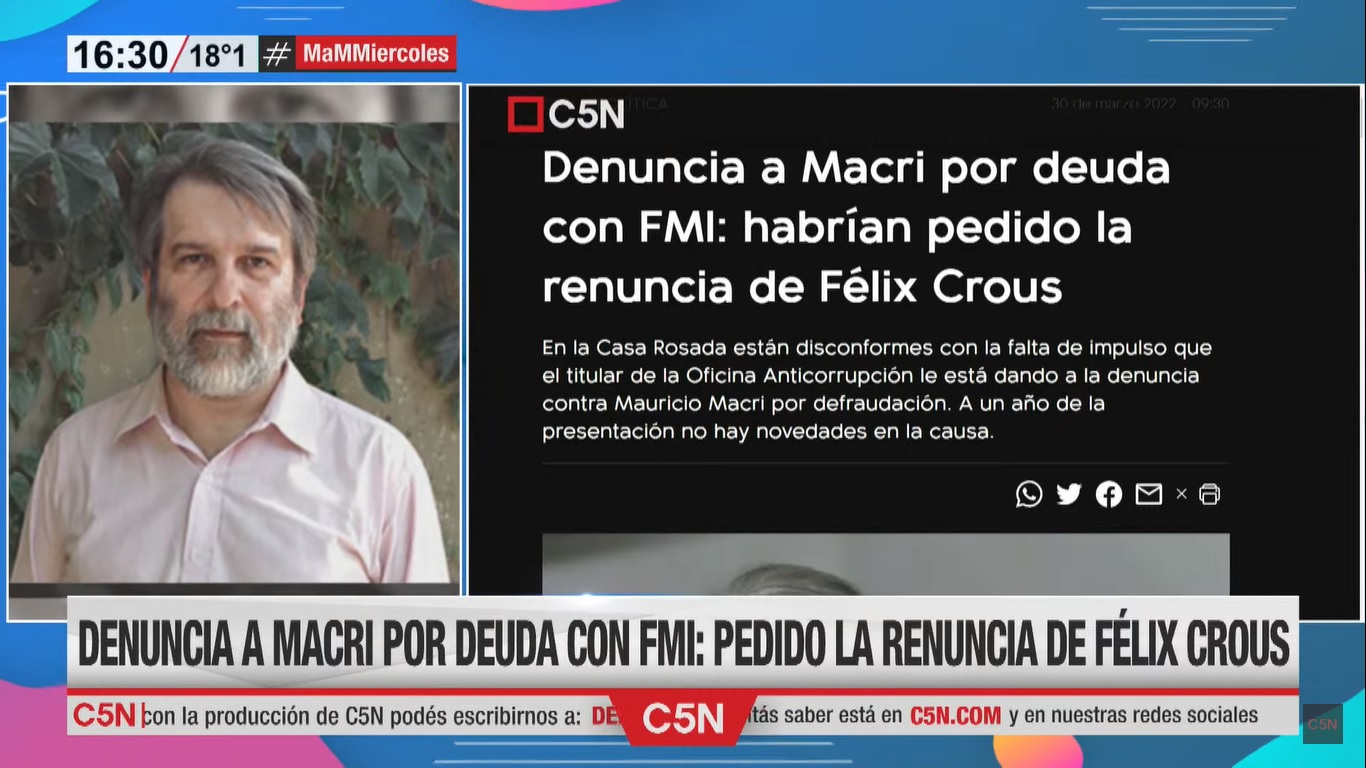Select the MaMMiercoles hashtag label
Viewport: 1366px width, 768px height.
[x=375, y=54]
